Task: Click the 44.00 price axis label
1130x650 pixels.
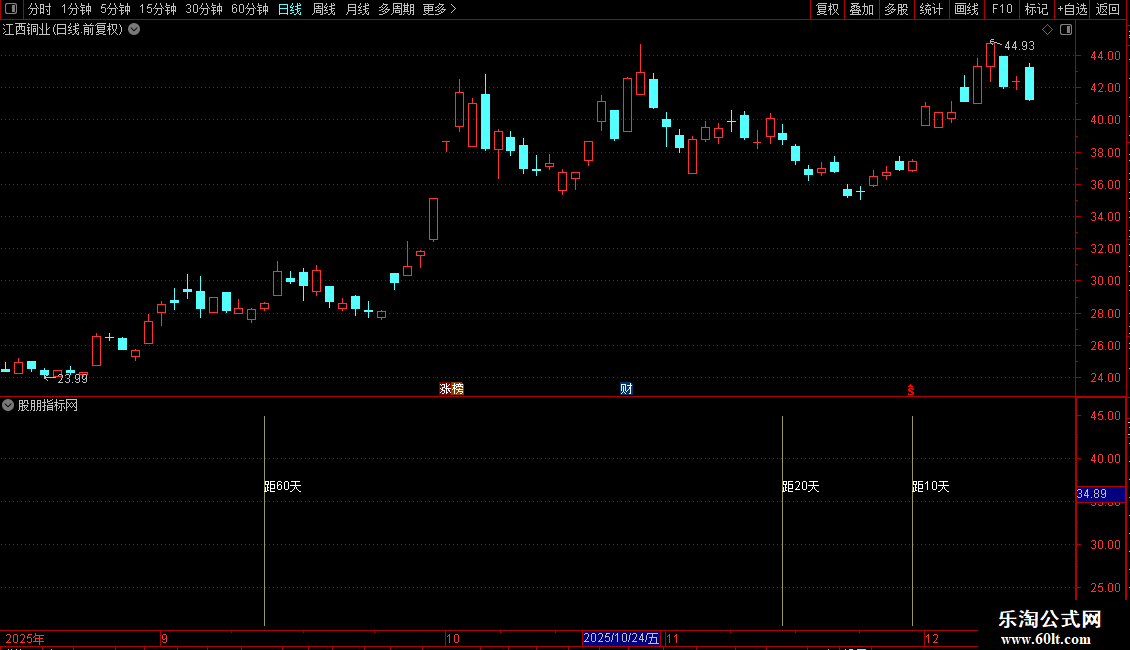Action: 1105,55
